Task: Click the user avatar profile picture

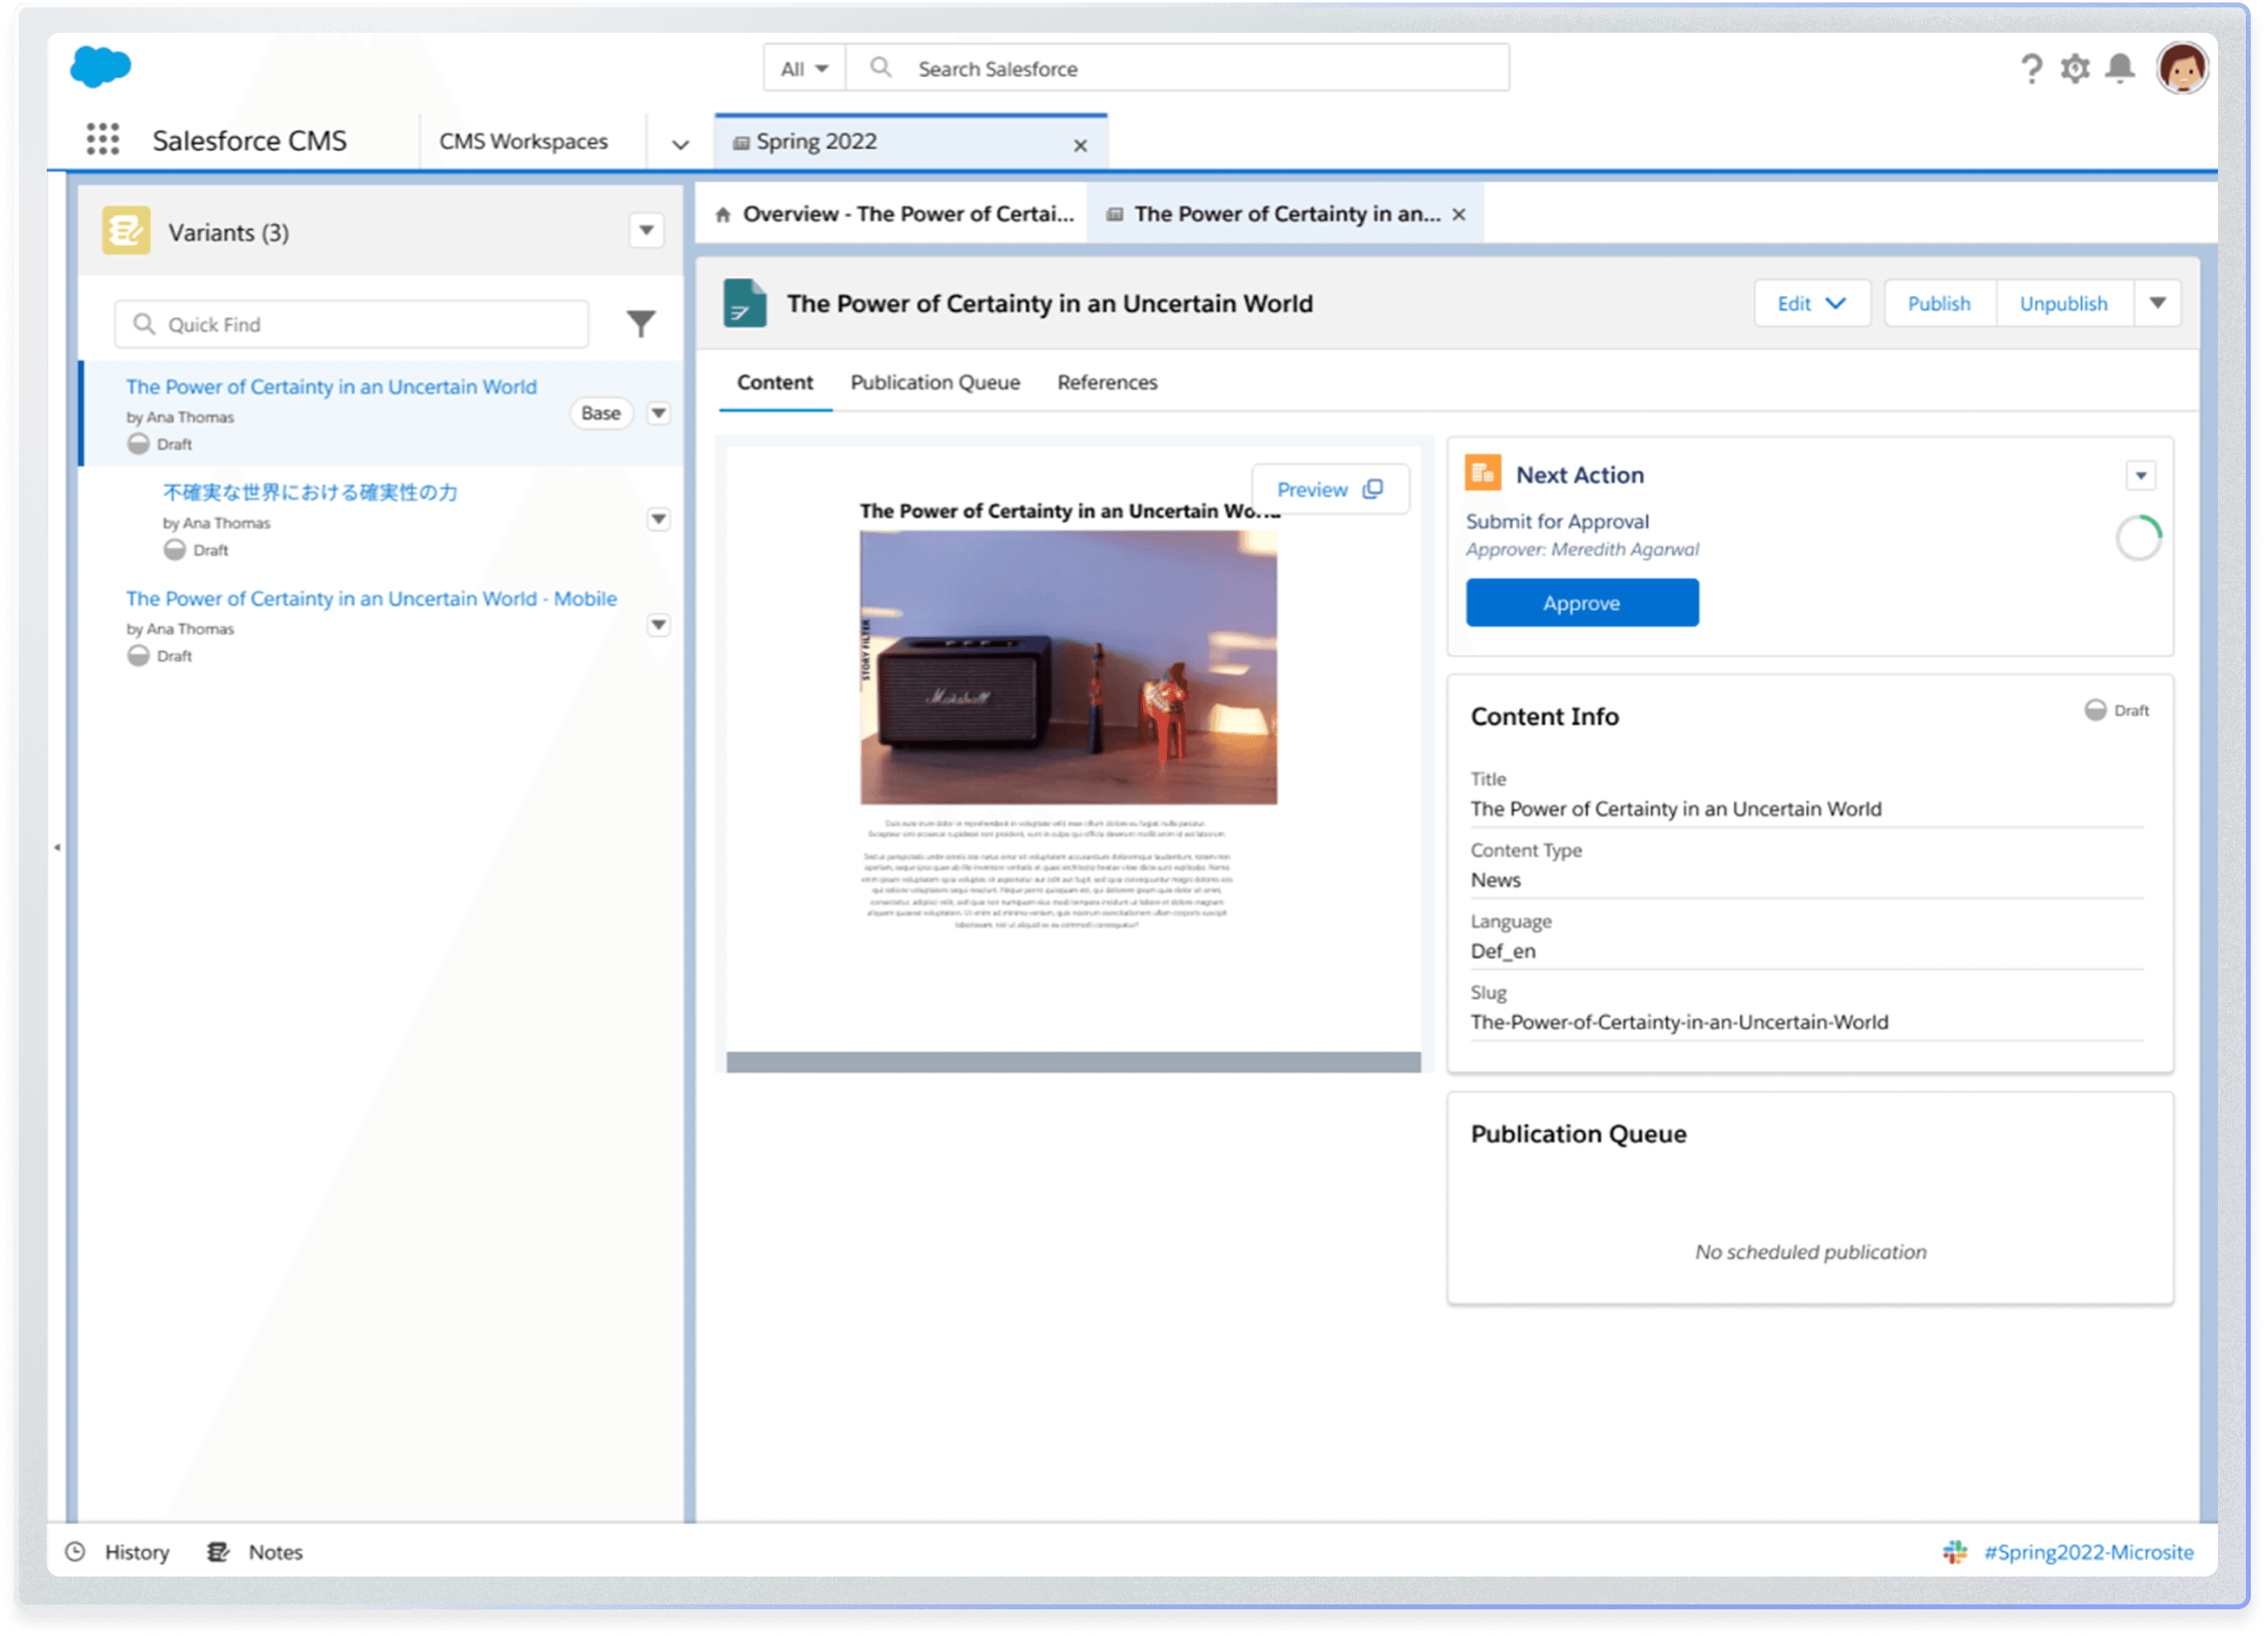Action: (2181, 69)
